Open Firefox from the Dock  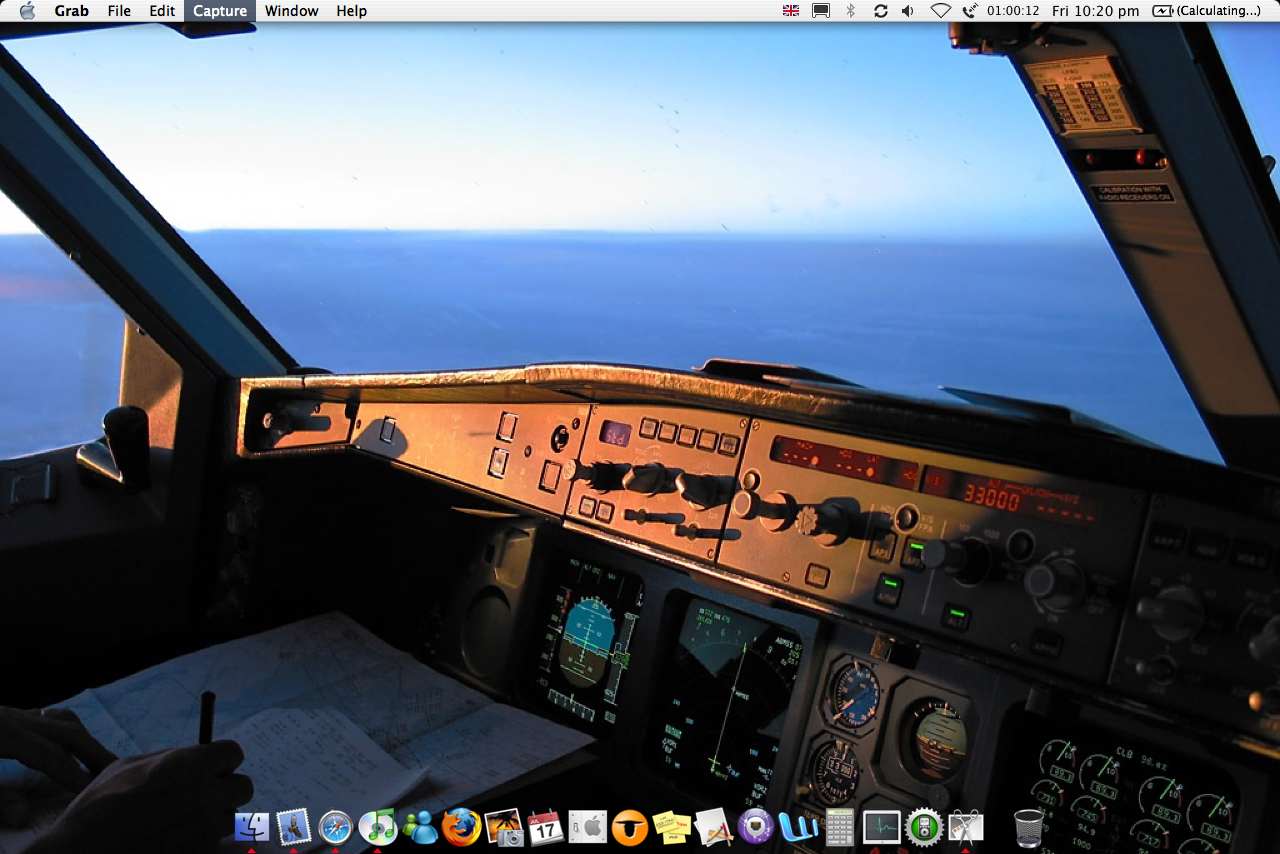tap(462, 827)
